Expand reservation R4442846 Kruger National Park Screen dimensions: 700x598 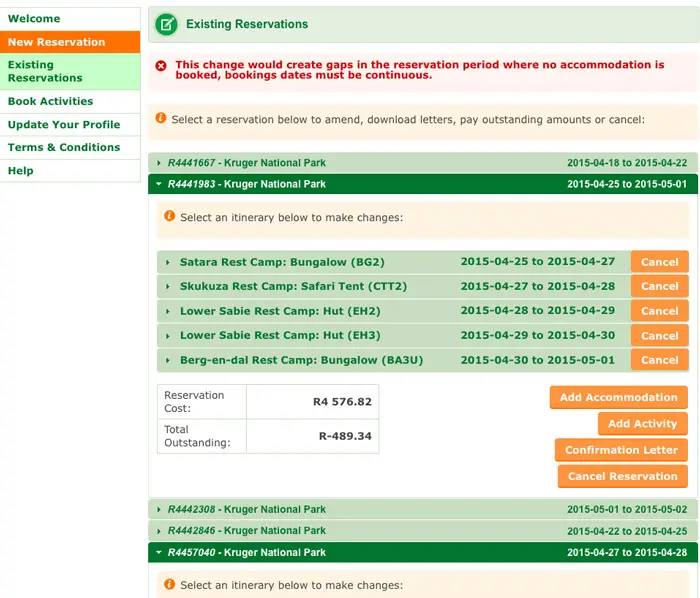[423, 531]
